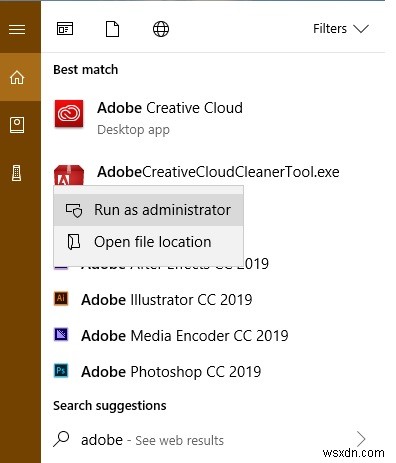Expand web results arrow for adobe
Image resolution: width=396 pixels, height=463 pixels.
point(361,439)
